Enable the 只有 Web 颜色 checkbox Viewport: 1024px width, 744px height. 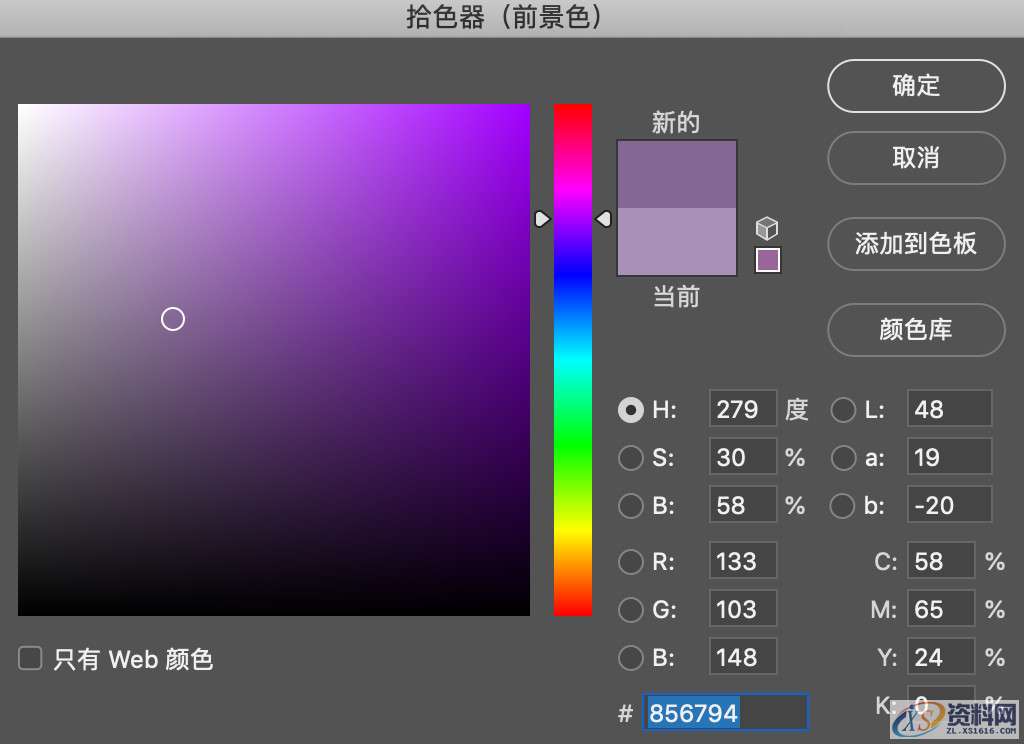(x=30, y=658)
